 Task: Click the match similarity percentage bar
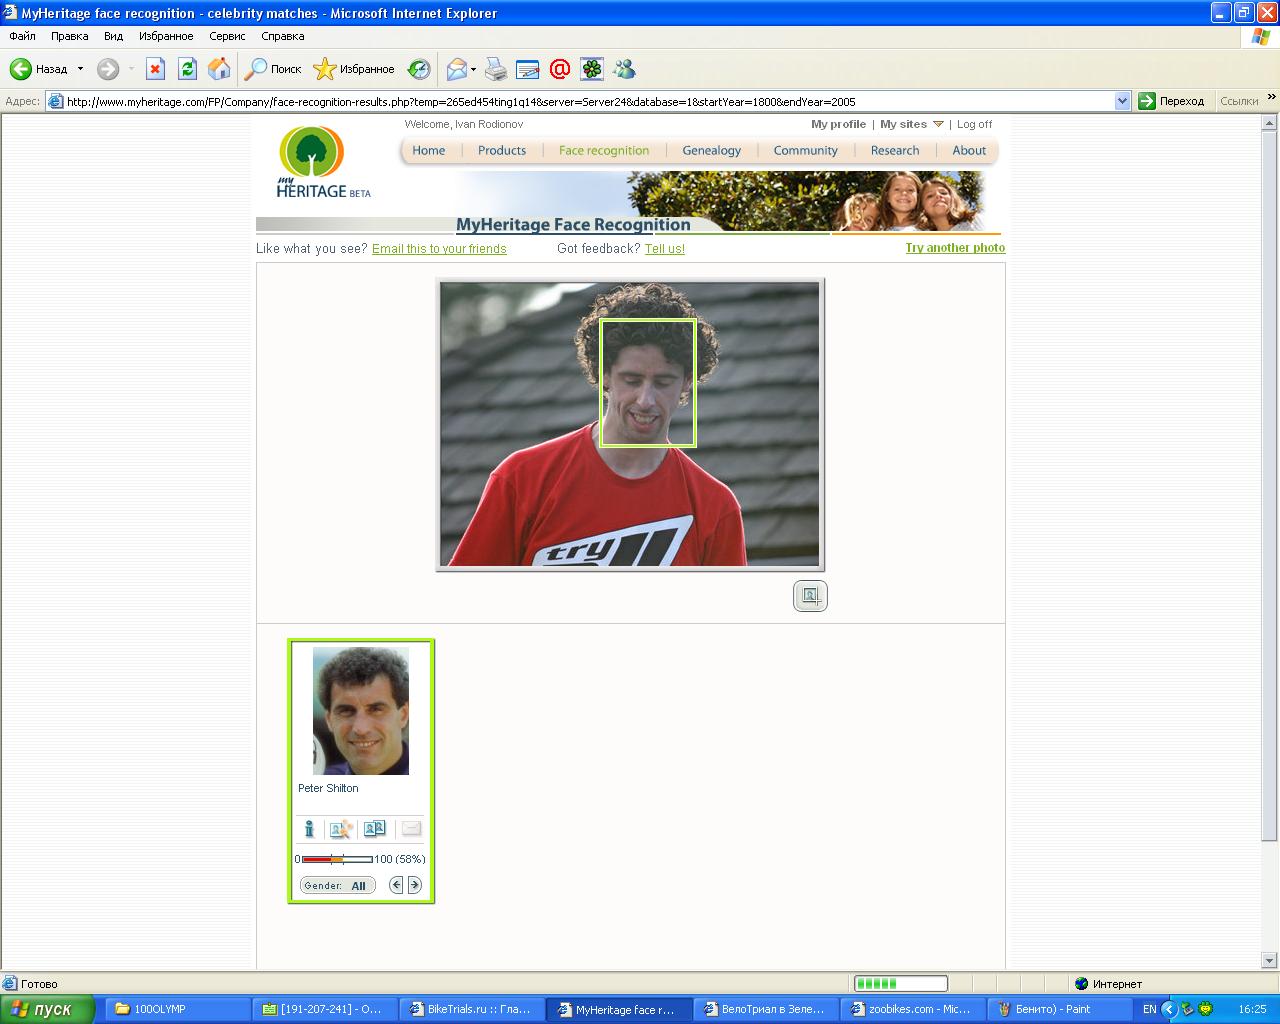click(x=337, y=859)
